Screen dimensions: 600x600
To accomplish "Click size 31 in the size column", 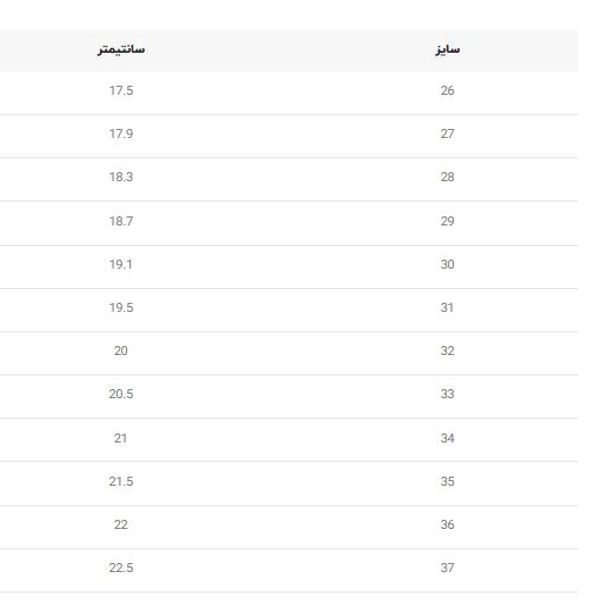I will coord(447,308).
